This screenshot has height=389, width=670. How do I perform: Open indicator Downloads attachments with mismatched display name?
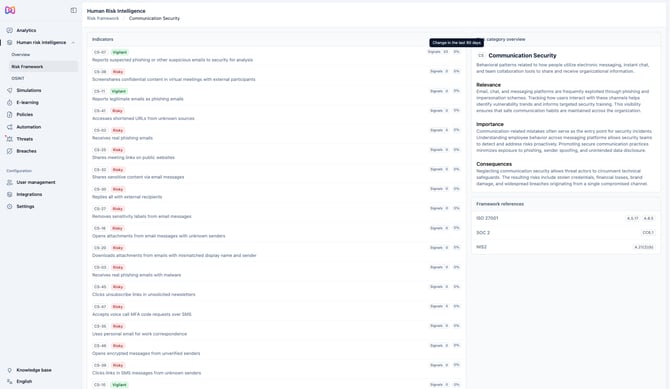[x=276, y=252]
